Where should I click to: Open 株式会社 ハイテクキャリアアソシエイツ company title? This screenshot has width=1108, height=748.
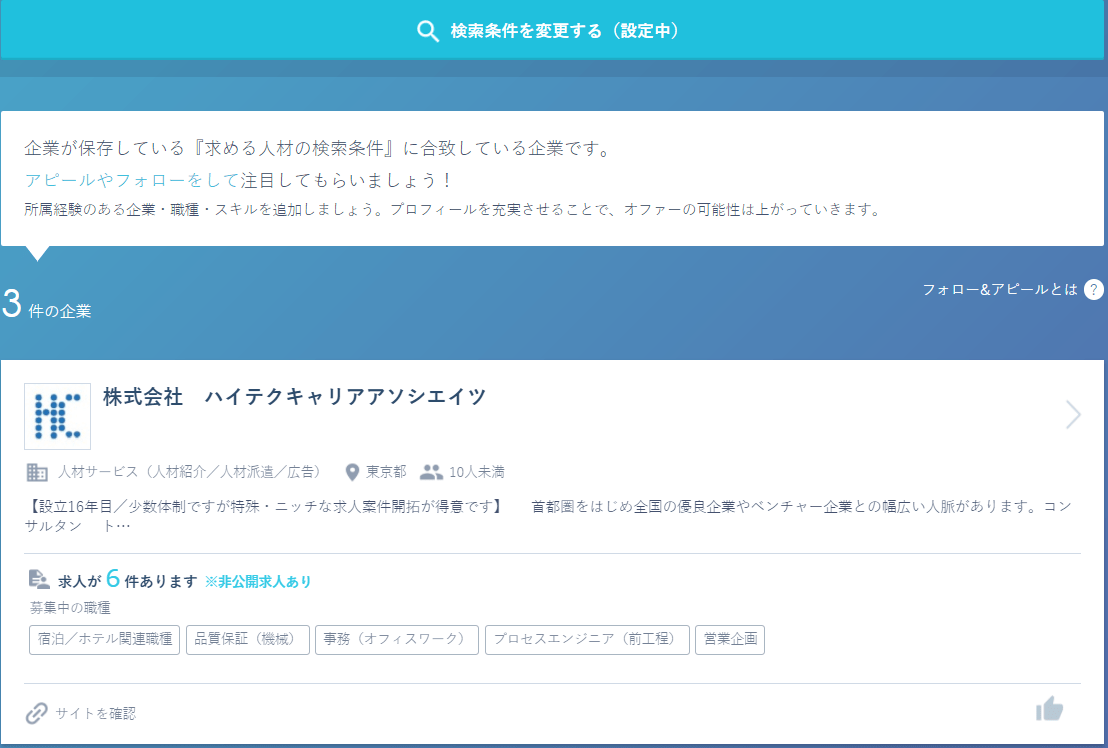(295, 397)
